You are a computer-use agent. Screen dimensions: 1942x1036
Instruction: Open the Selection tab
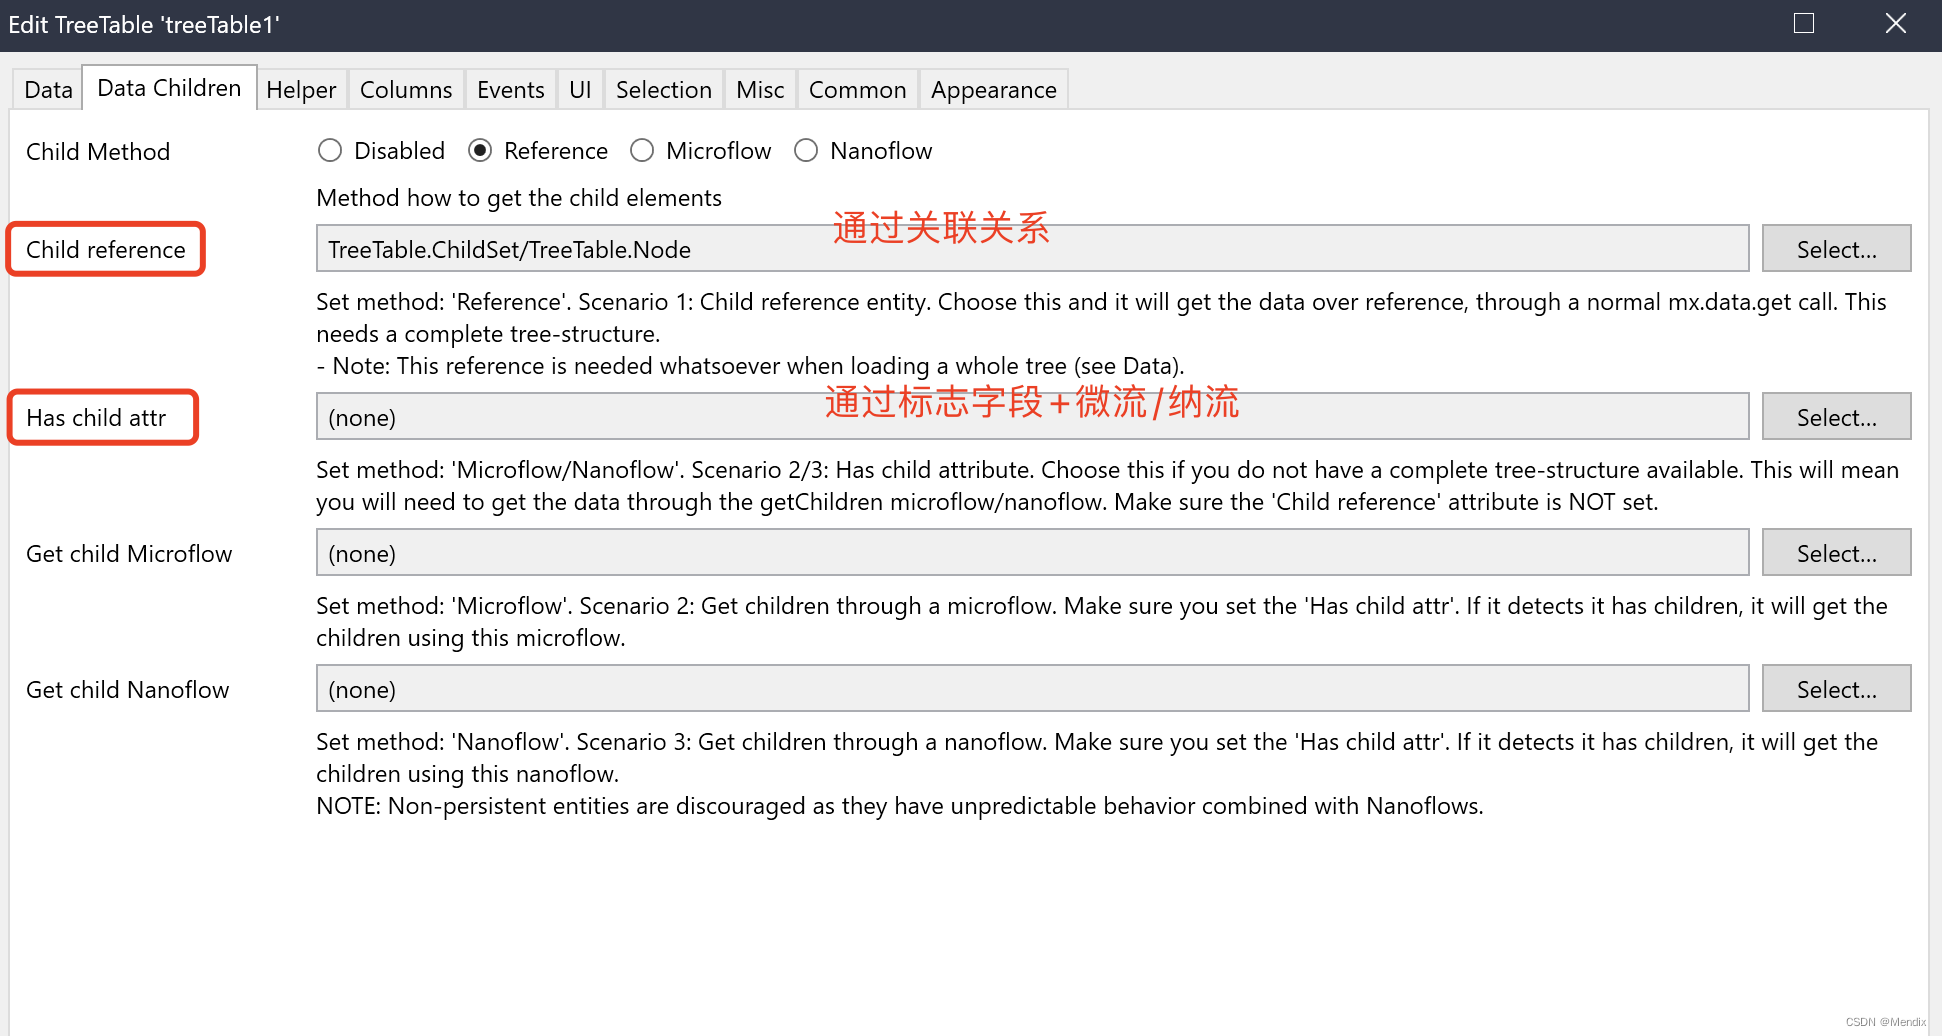coord(664,90)
